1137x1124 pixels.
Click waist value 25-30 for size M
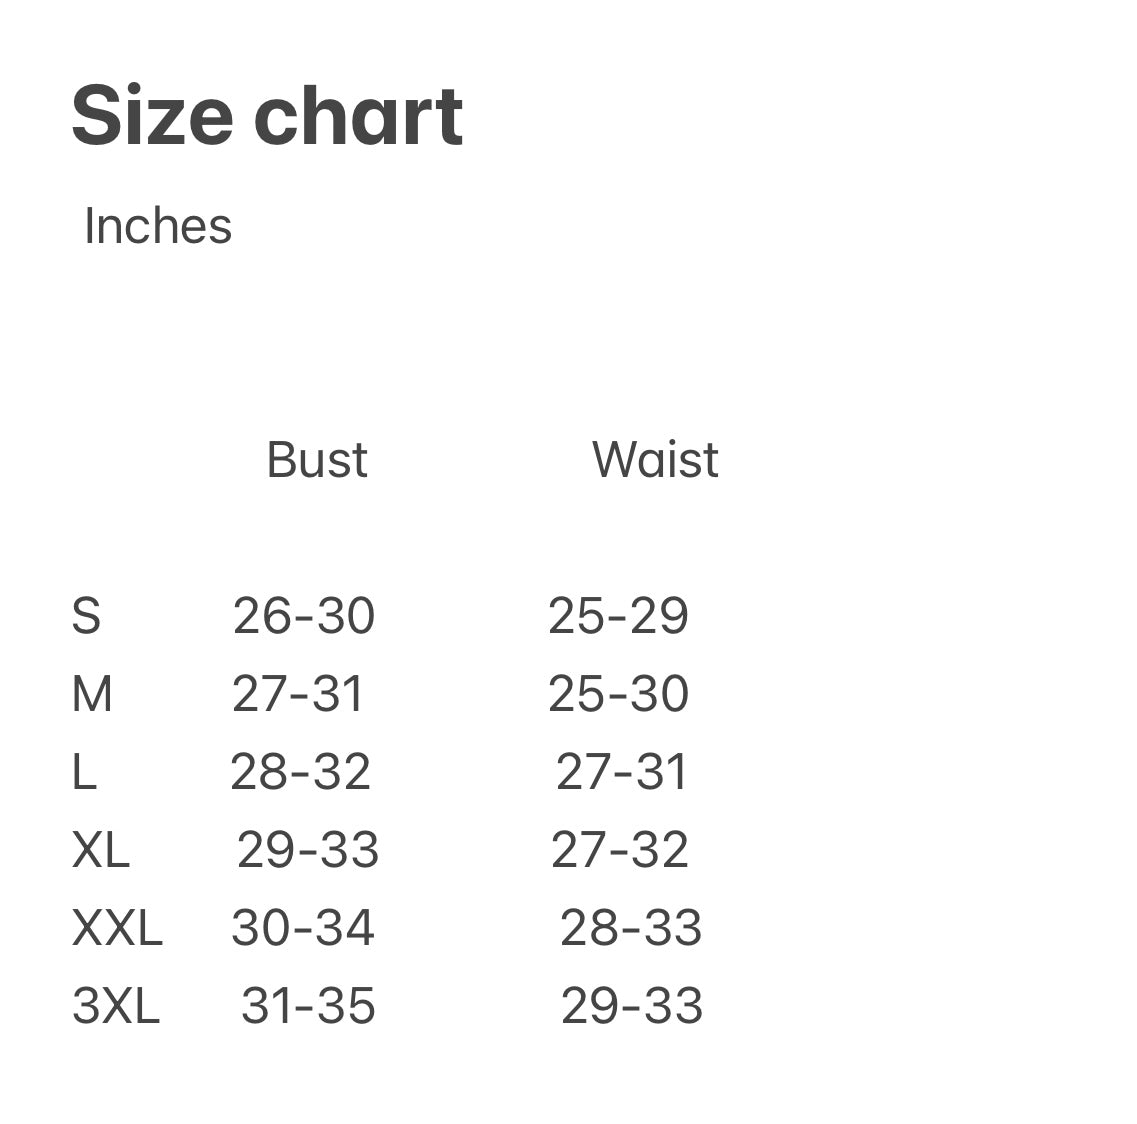(x=618, y=694)
